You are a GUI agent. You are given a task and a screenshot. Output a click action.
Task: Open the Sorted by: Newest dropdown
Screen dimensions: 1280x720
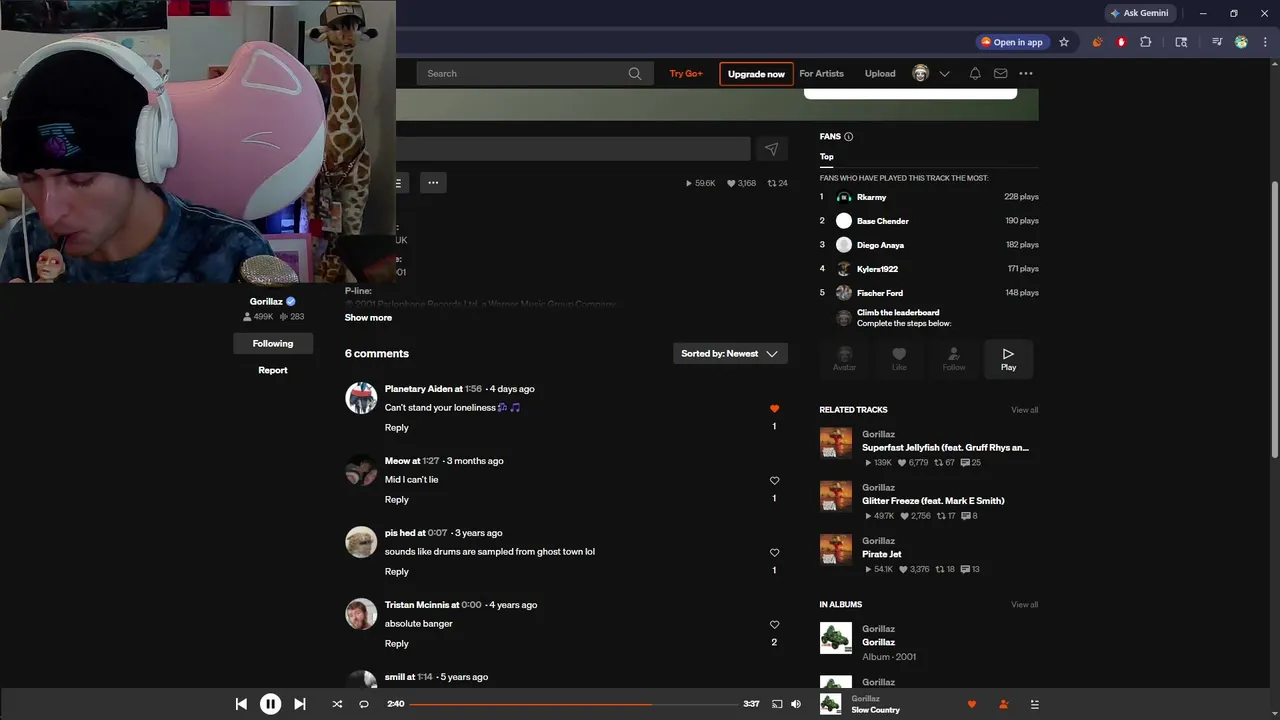tap(730, 353)
